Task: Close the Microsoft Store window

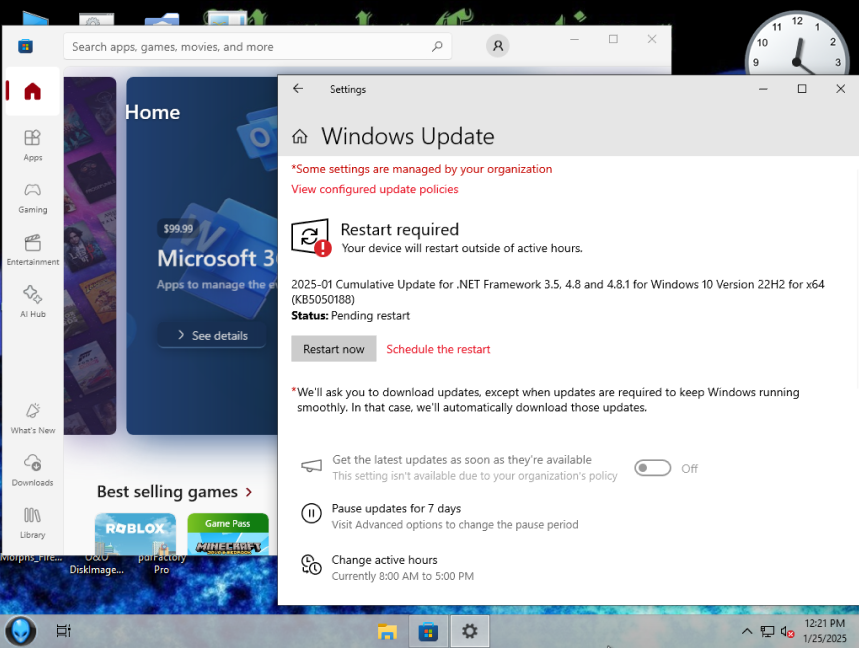Action: pos(652,39)
